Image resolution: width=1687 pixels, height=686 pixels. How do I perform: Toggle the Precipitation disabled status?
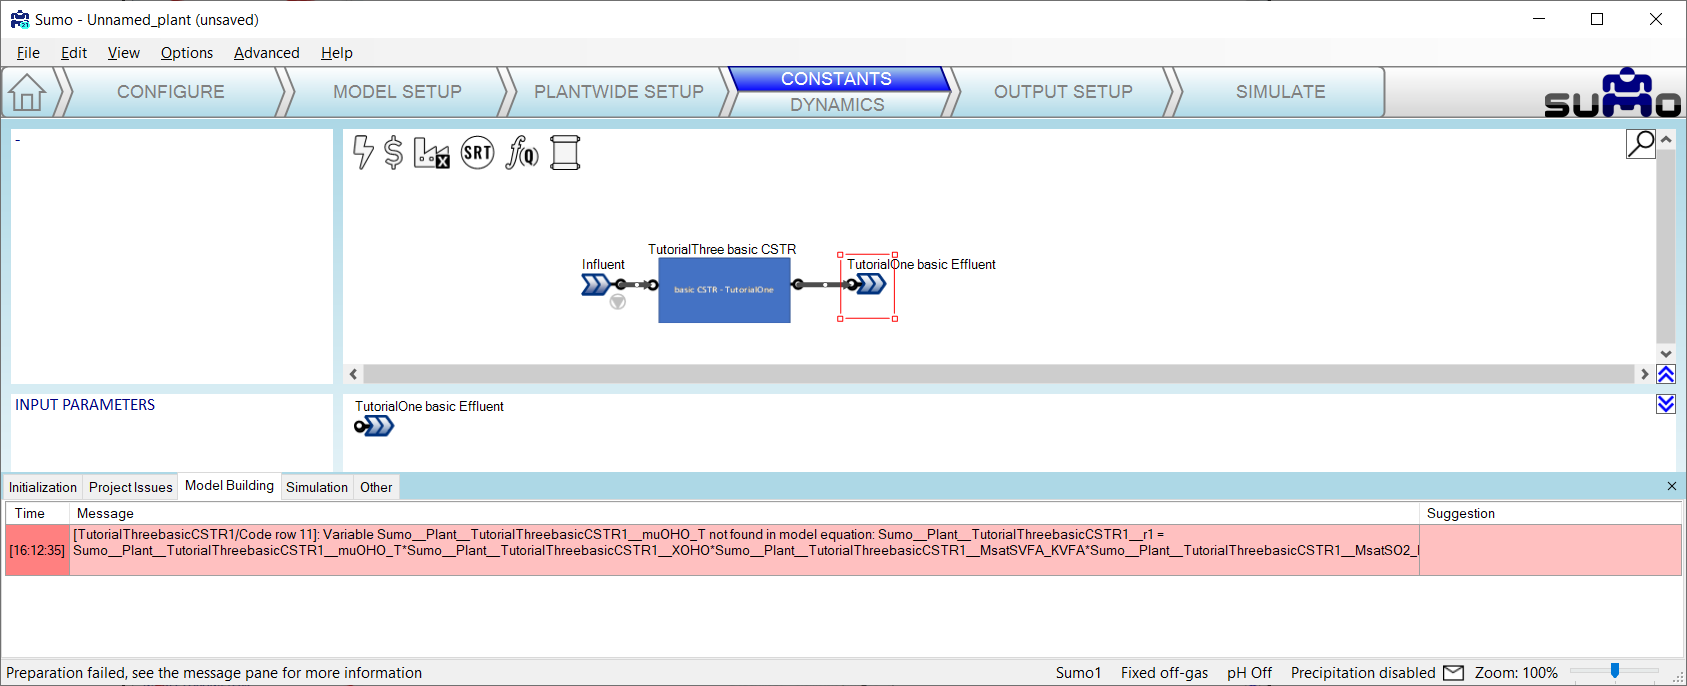click(1362, 673)
